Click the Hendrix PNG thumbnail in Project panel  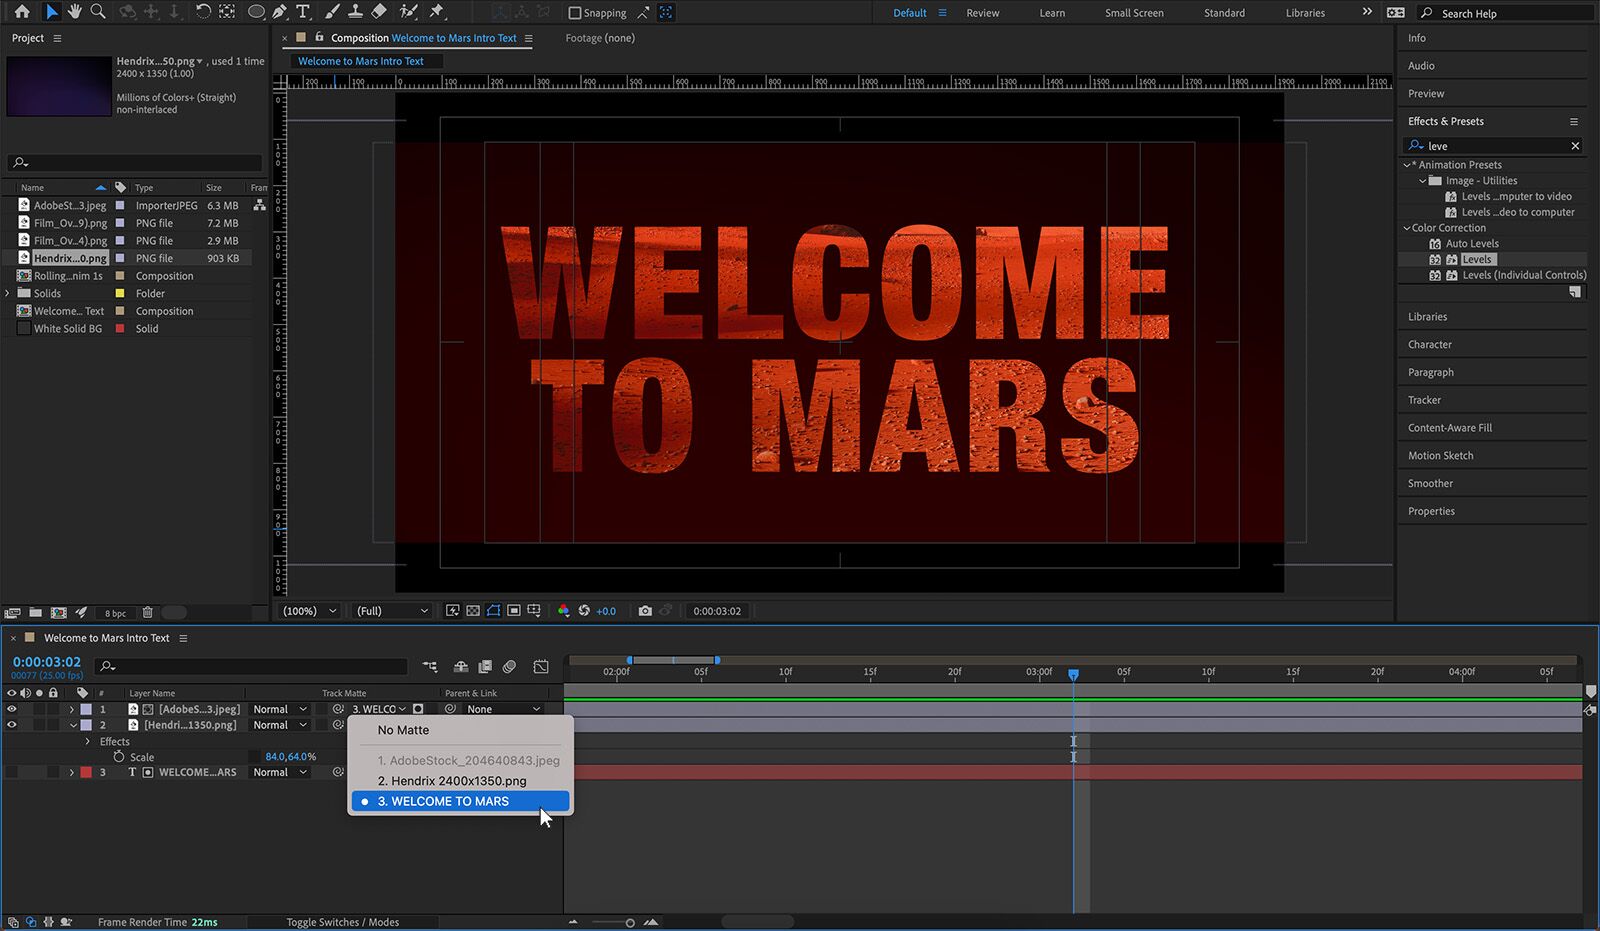tap(58, 87)
